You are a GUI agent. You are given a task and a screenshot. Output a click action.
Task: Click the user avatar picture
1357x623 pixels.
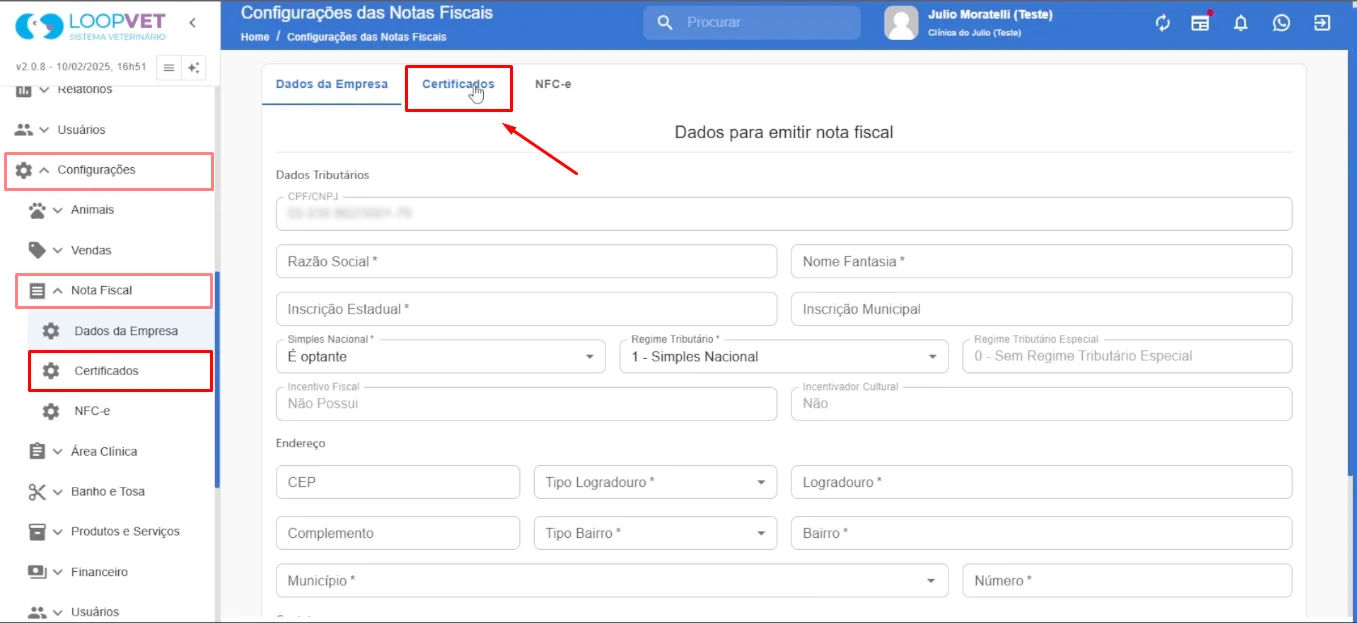point(901,23)
